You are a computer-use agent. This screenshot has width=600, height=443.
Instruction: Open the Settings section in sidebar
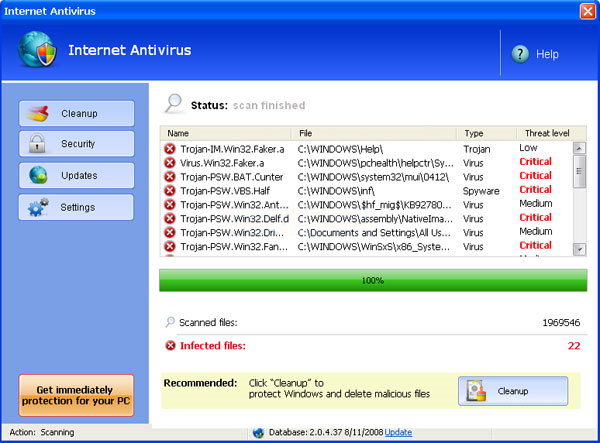[76, 207]
